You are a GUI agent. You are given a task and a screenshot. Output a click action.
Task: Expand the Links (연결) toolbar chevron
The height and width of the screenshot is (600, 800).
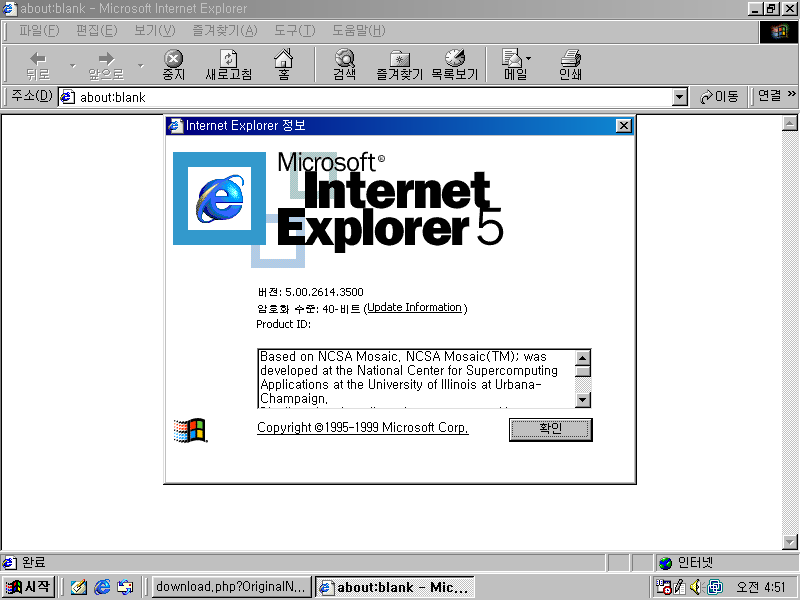pyautogui.click(x=791, y=94)
